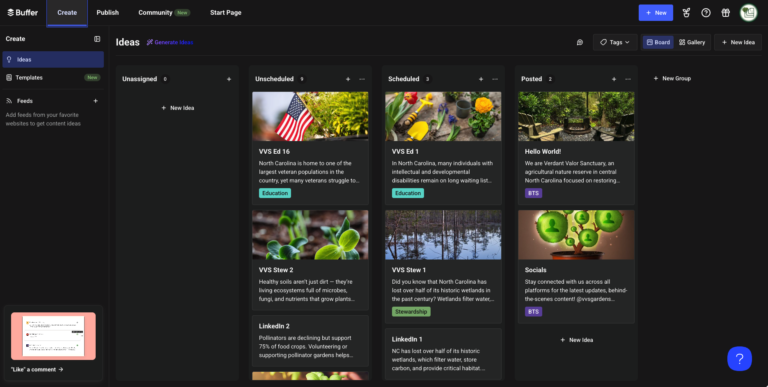Open Scheduled column more options menu
This screenshot has height=387, width=768.
[x=495, y=79]
